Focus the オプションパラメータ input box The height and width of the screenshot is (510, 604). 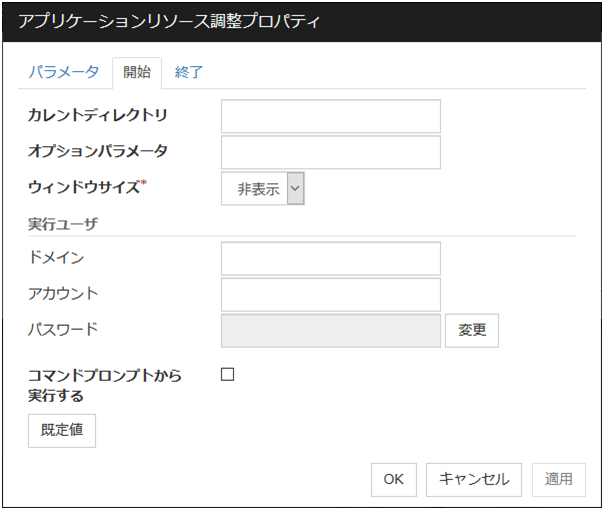(330, 152)
